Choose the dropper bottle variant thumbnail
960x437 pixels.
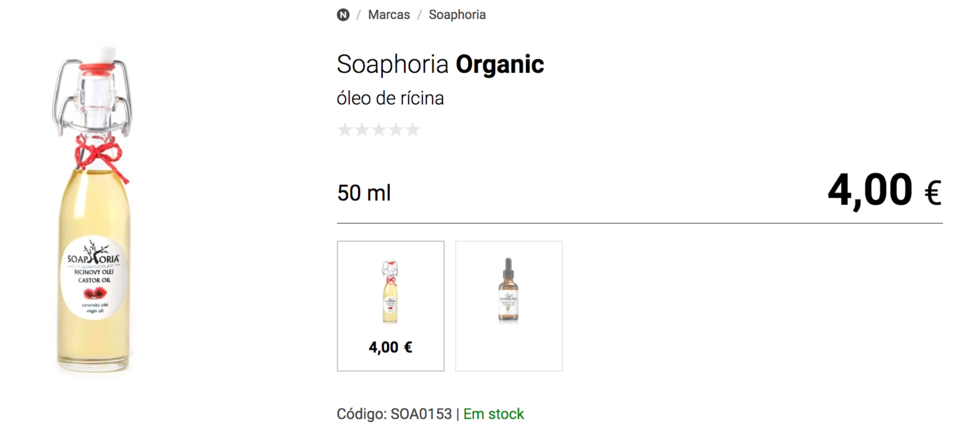pyautogui.click(x=509, y=292)
